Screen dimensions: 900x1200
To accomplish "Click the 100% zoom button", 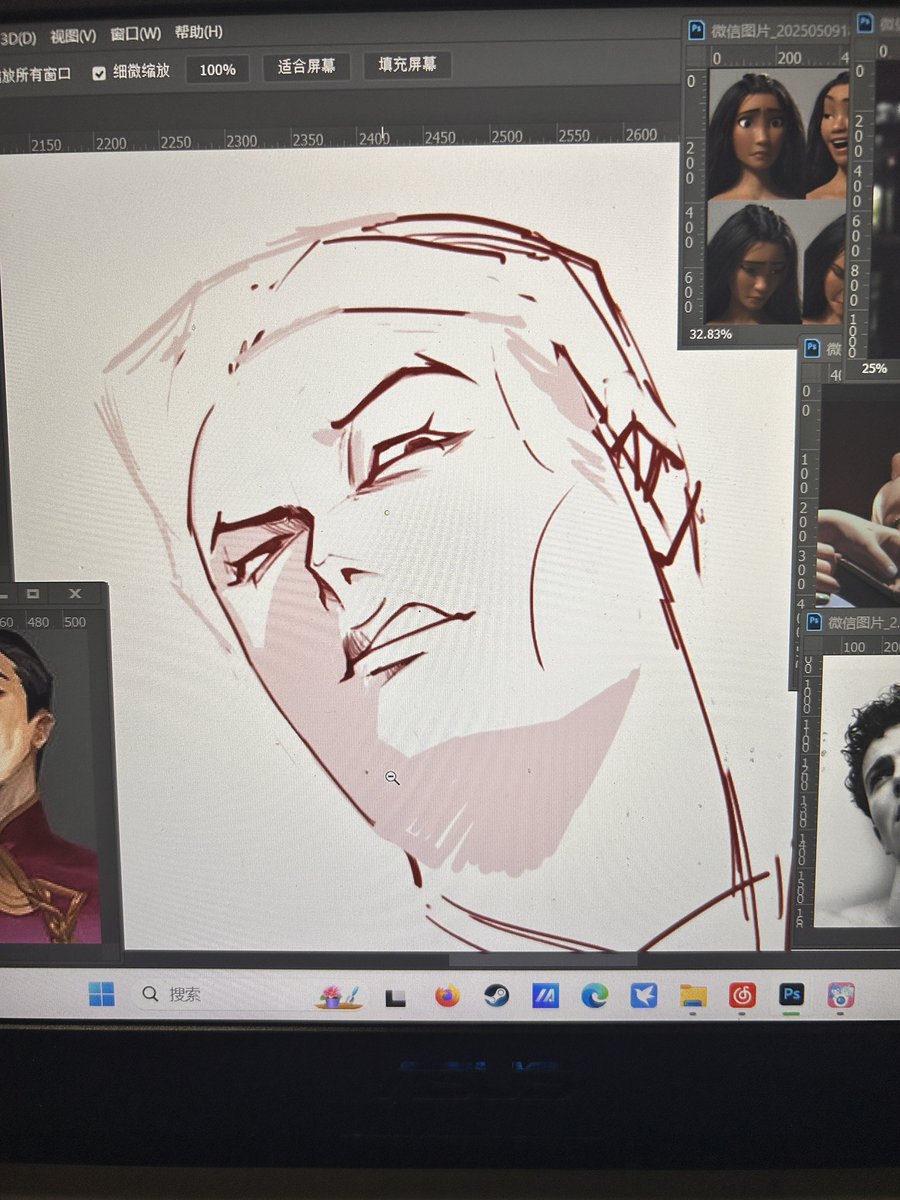I will pyautogui.click(x=217, y=69).
